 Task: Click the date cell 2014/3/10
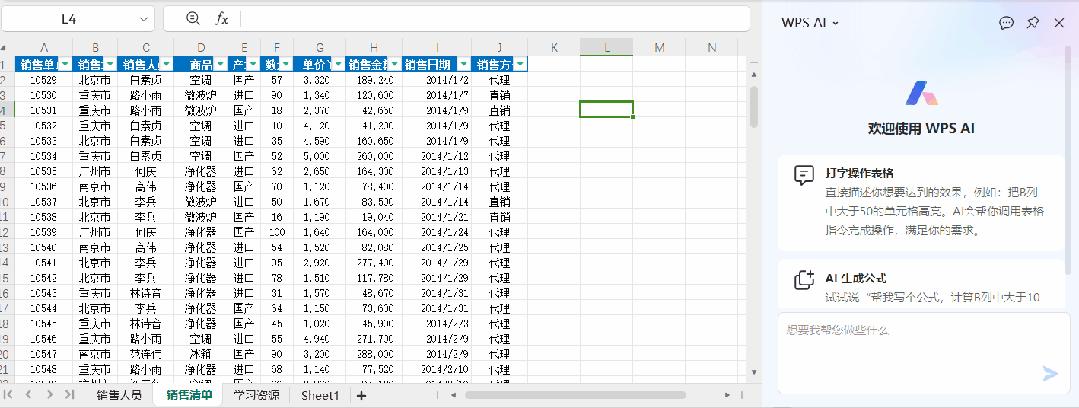pos(436,369)
